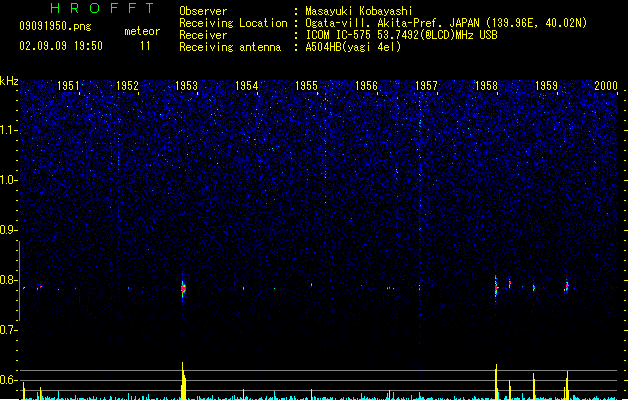Screen dimensions: 629x400
Task: Click the 0.6 kHz frequency label
Action: click(x=8, y=380)
